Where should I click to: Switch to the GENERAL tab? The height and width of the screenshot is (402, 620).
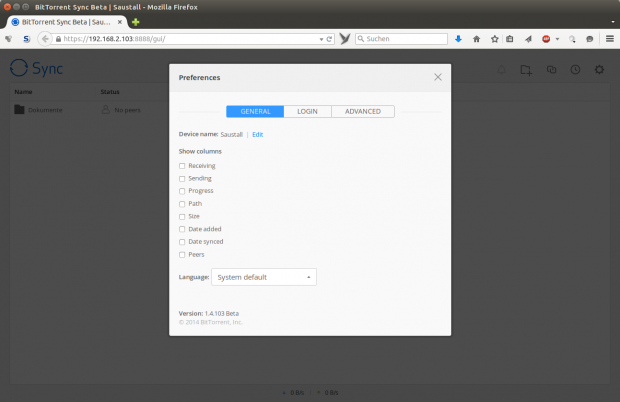[x=255, y=111]
